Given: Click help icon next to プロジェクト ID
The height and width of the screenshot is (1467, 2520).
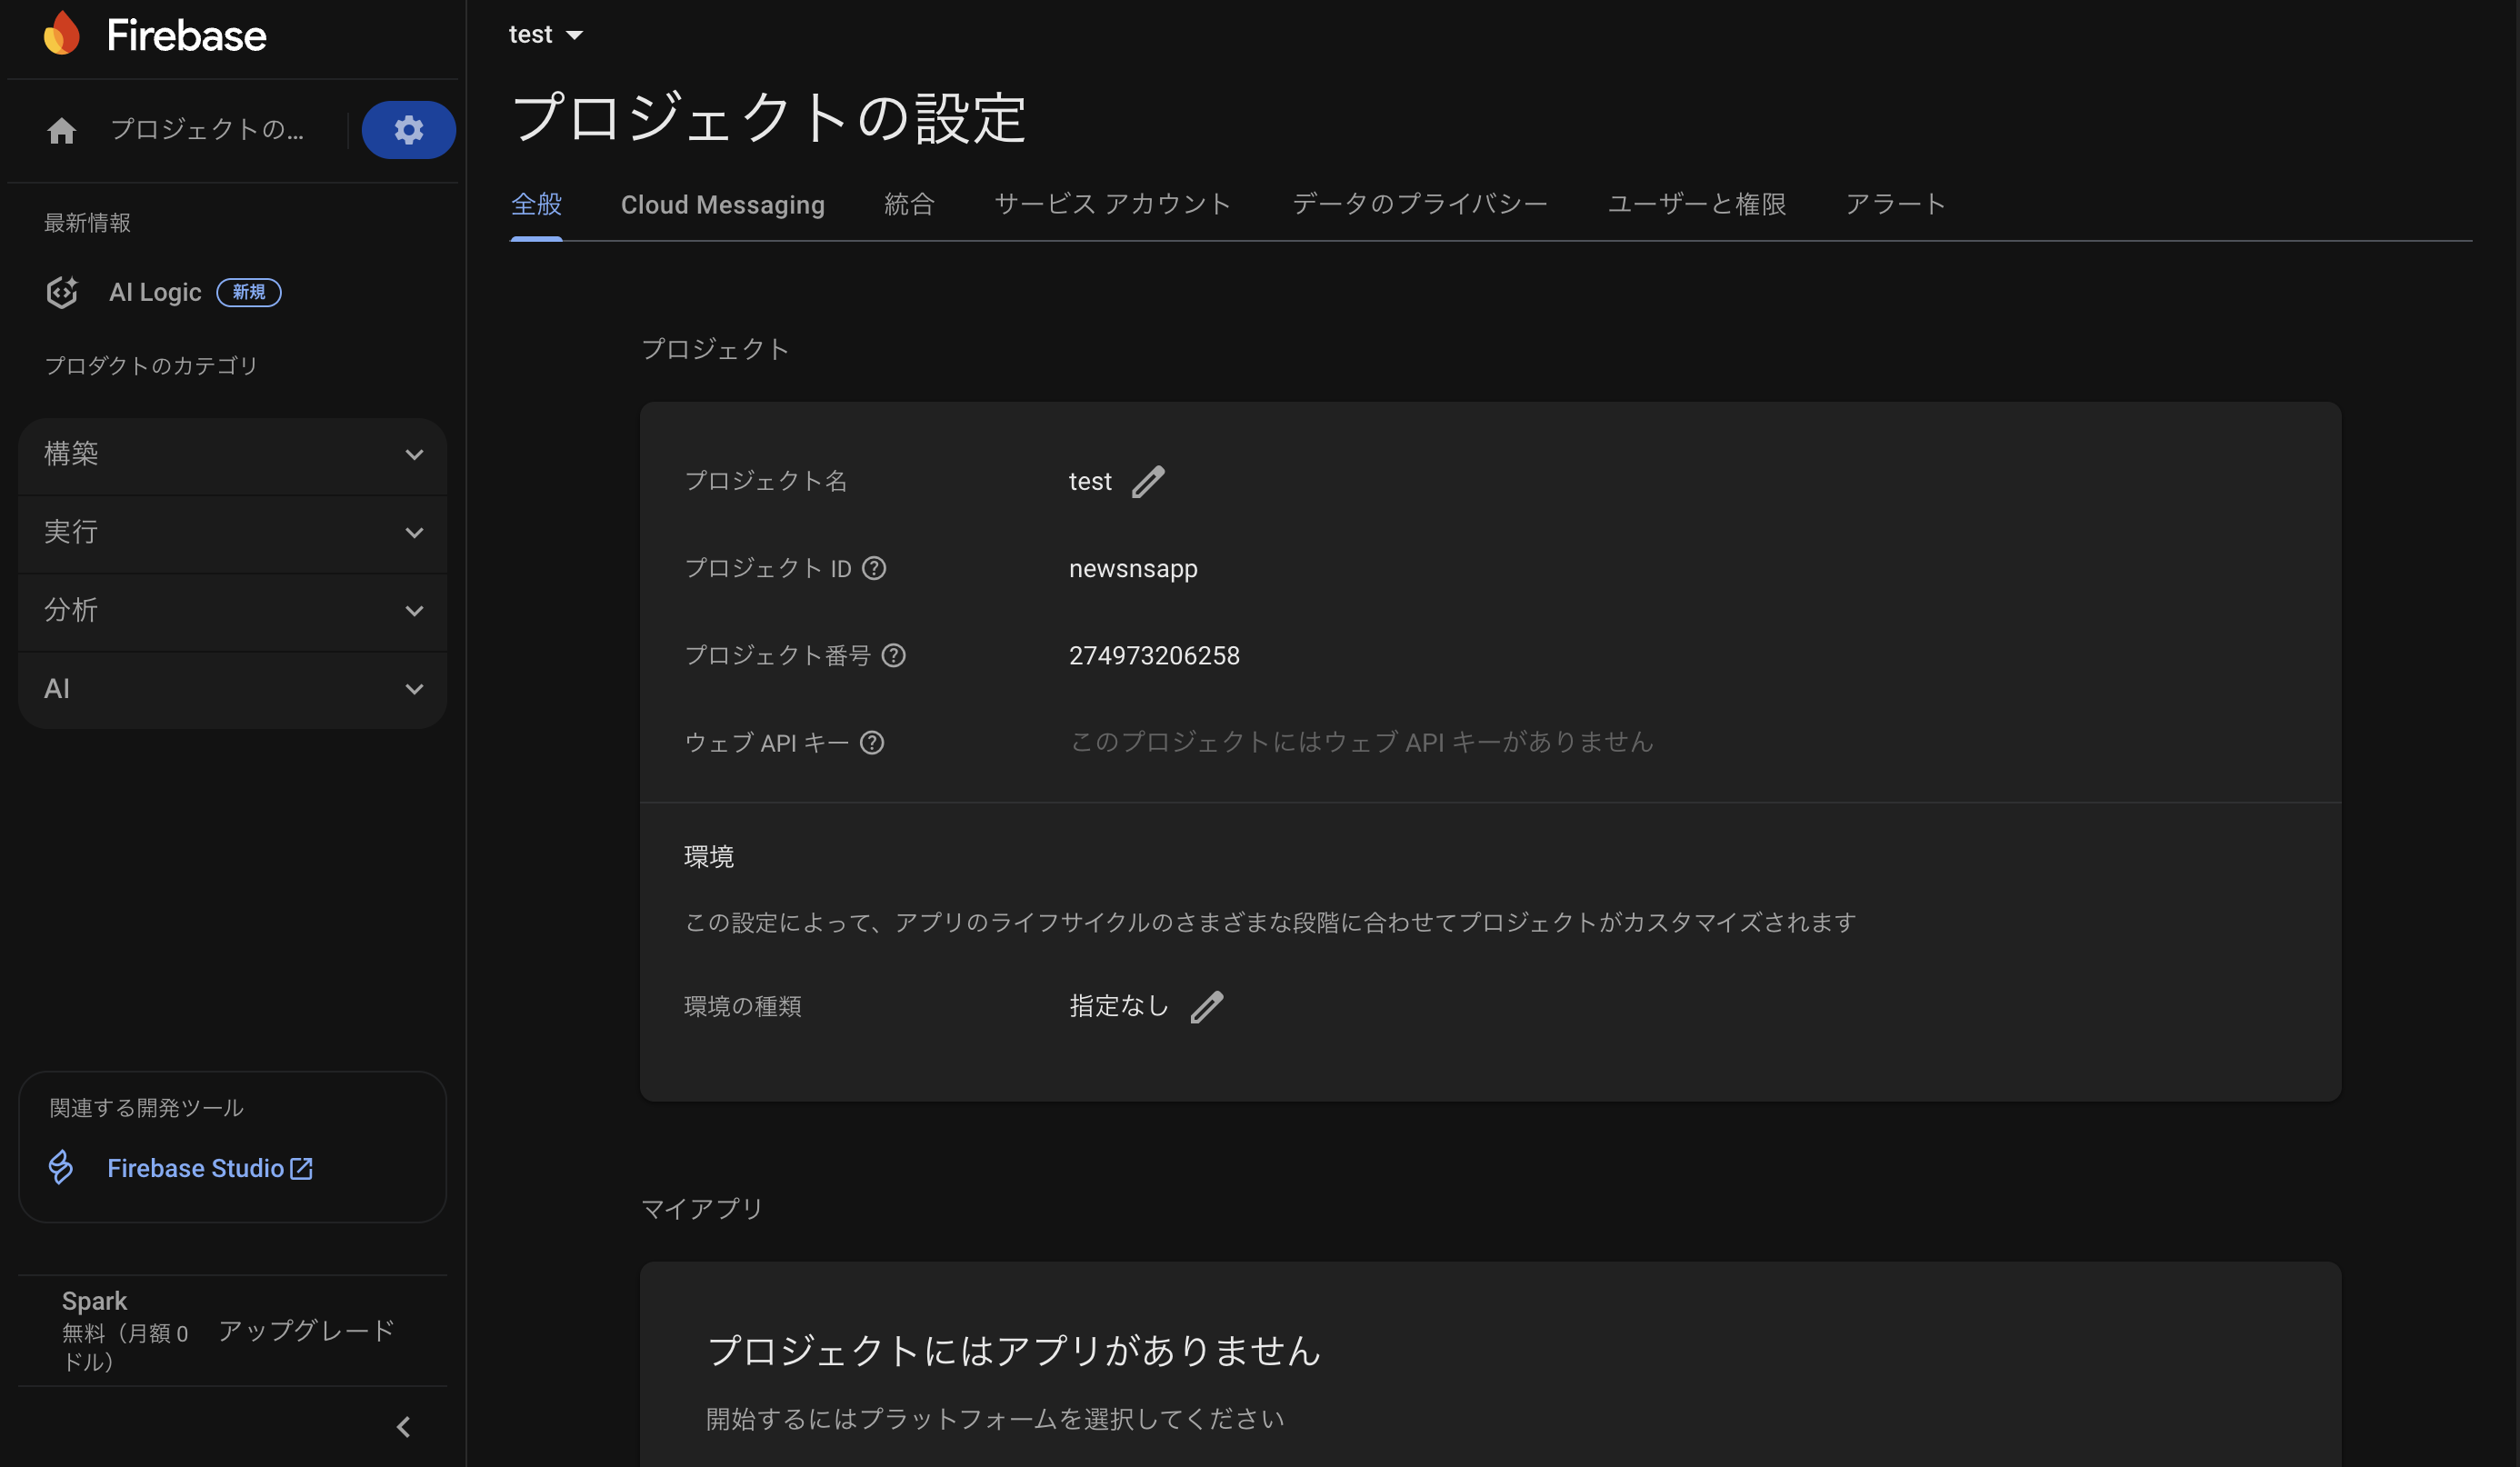Looking at the screenshot, I should (x=874, y=569).
